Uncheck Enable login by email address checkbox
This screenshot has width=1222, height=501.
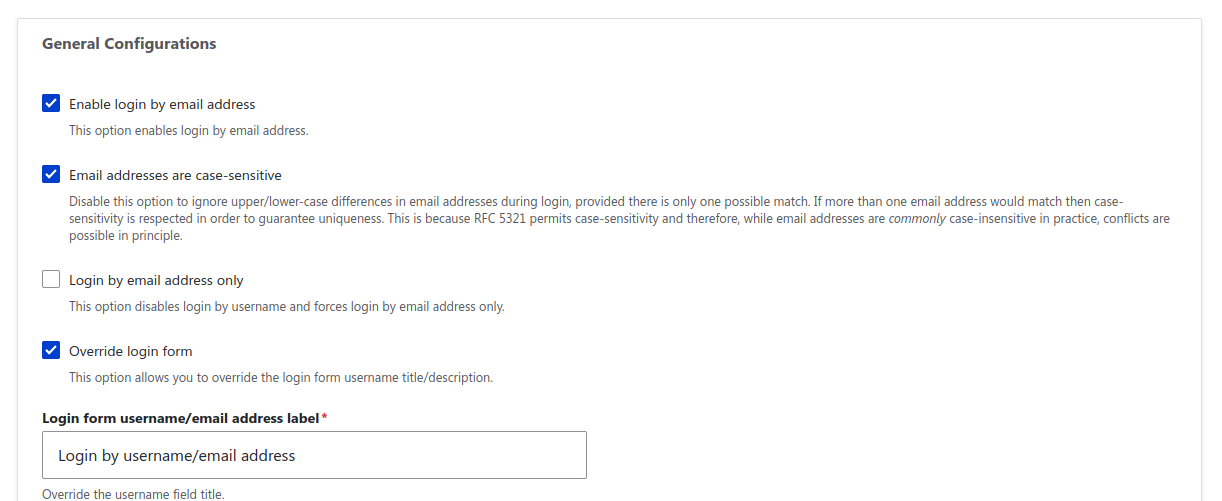[x=51, y=103]
